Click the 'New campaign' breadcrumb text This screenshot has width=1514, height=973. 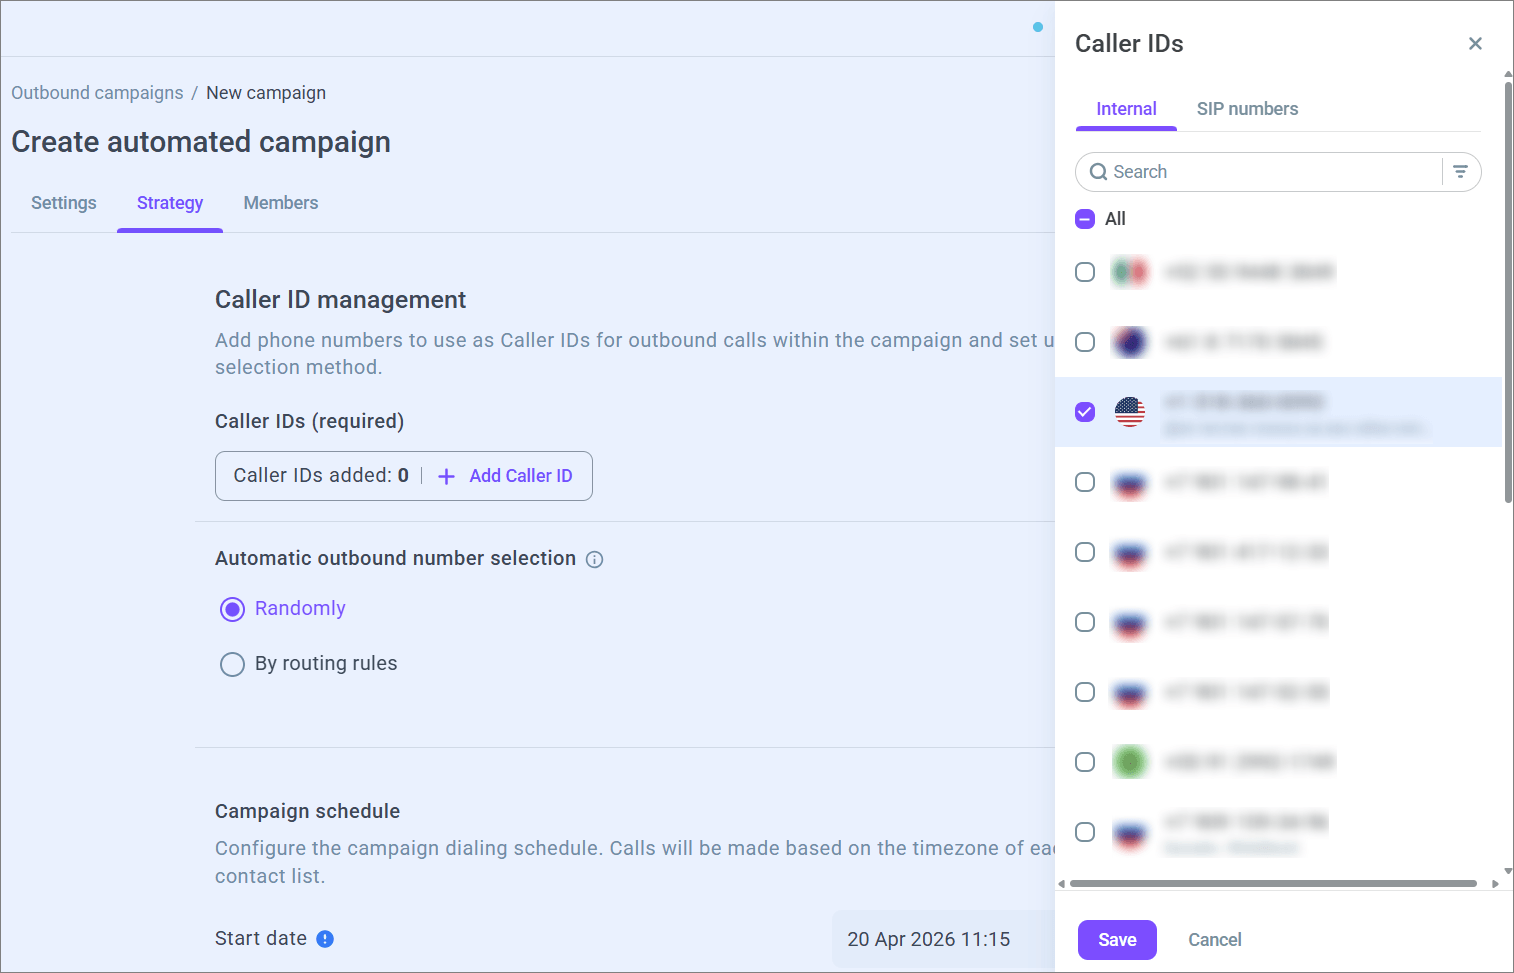tap(266, 93)
